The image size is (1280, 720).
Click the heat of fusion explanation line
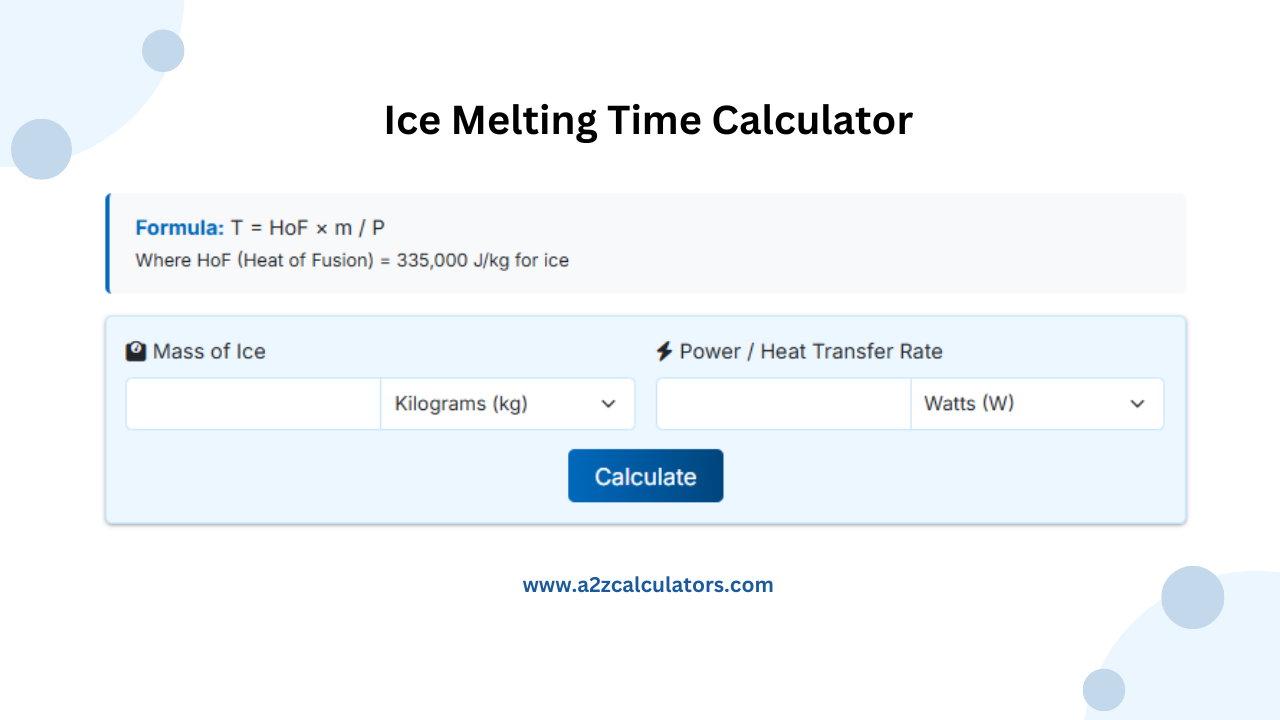[351, 260]
